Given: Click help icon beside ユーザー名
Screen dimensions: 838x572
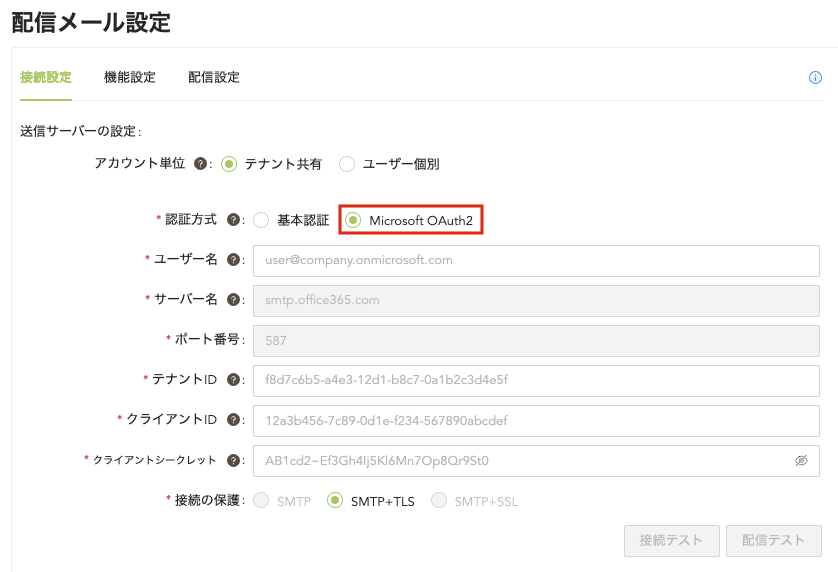Looking at the screenshot, I should pyautogui.click(x=233, y=260).
